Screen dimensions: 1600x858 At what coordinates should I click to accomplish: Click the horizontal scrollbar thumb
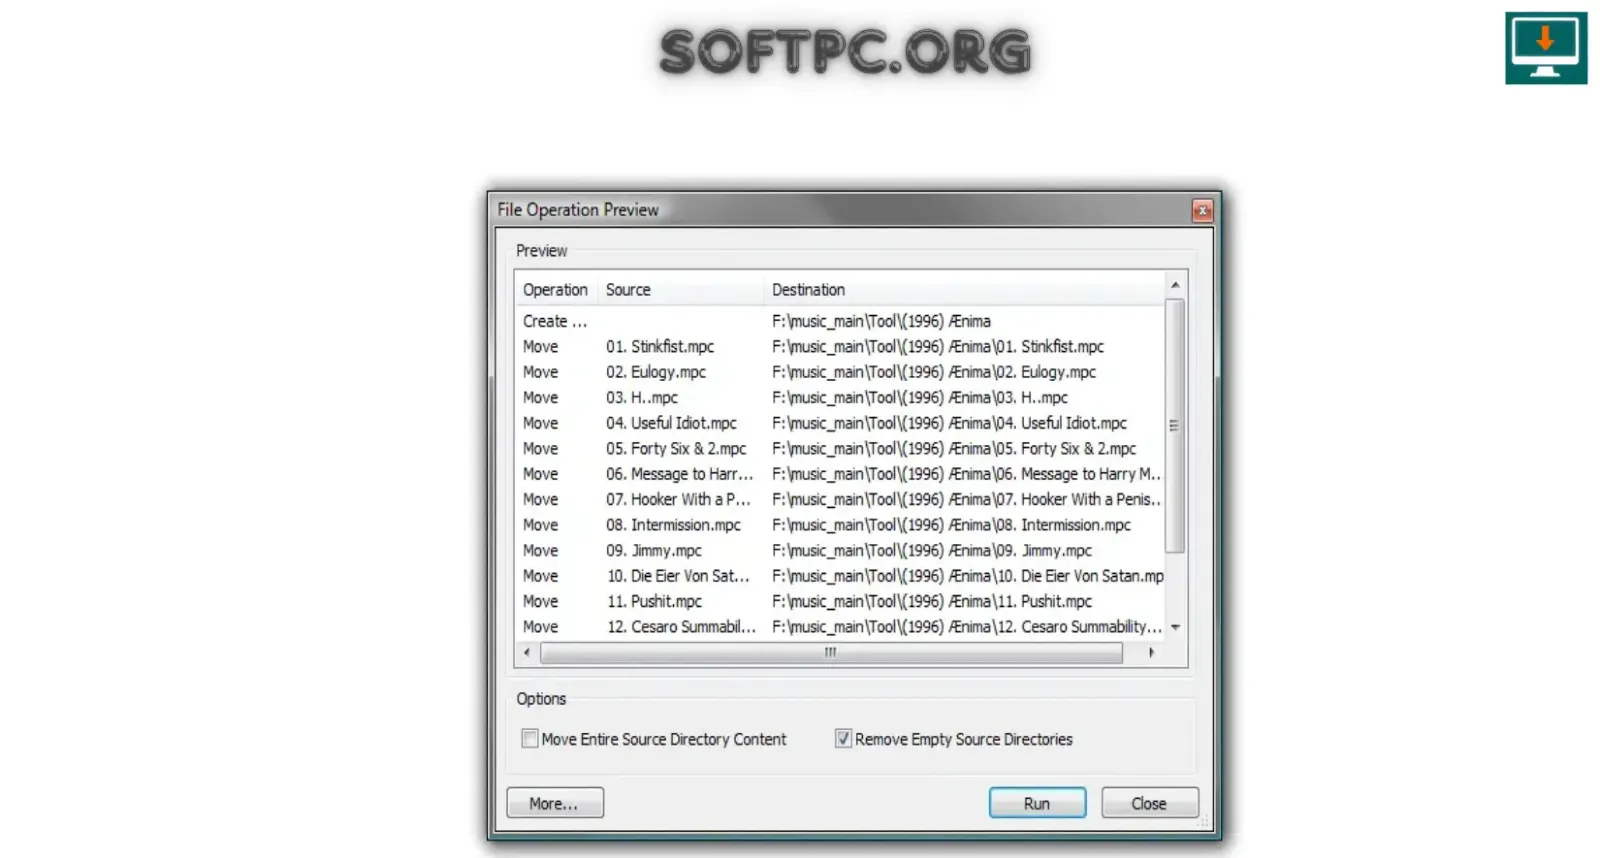point(831,652)
